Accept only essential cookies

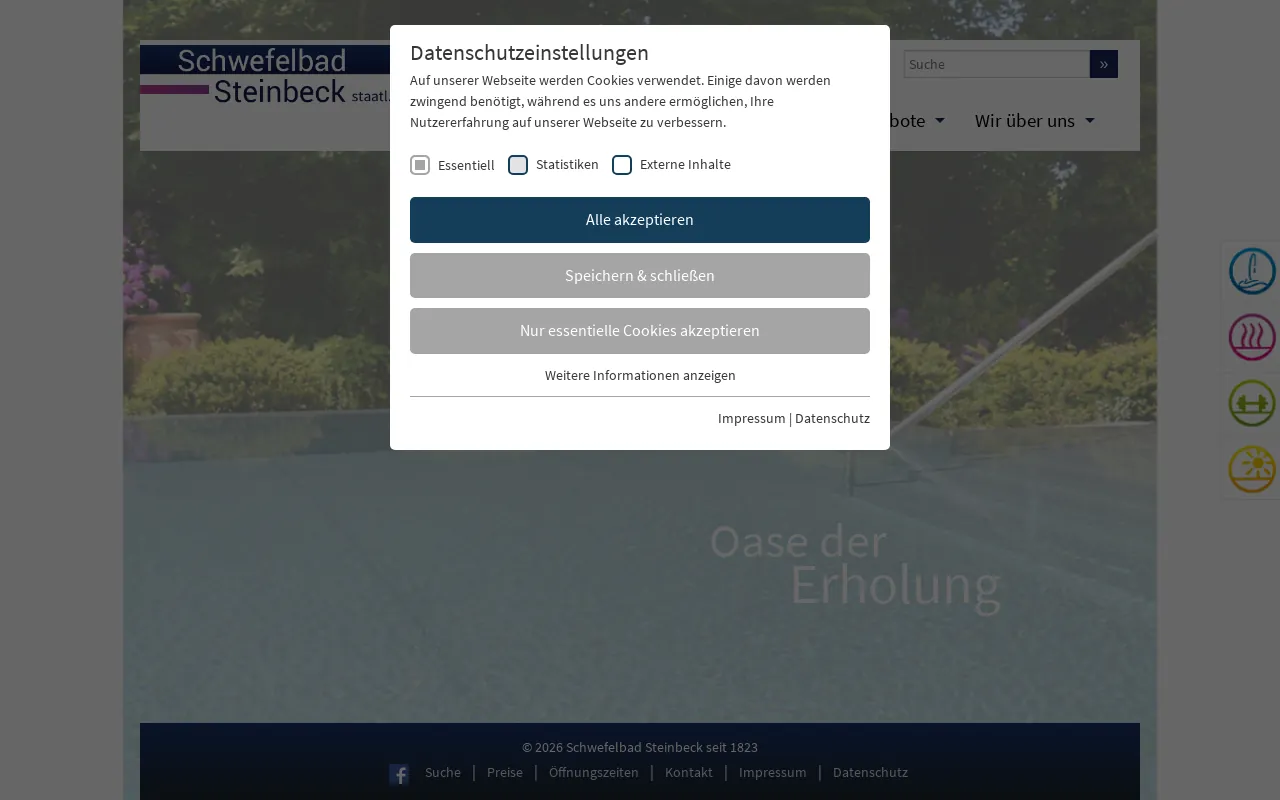(x=640, y=331)
